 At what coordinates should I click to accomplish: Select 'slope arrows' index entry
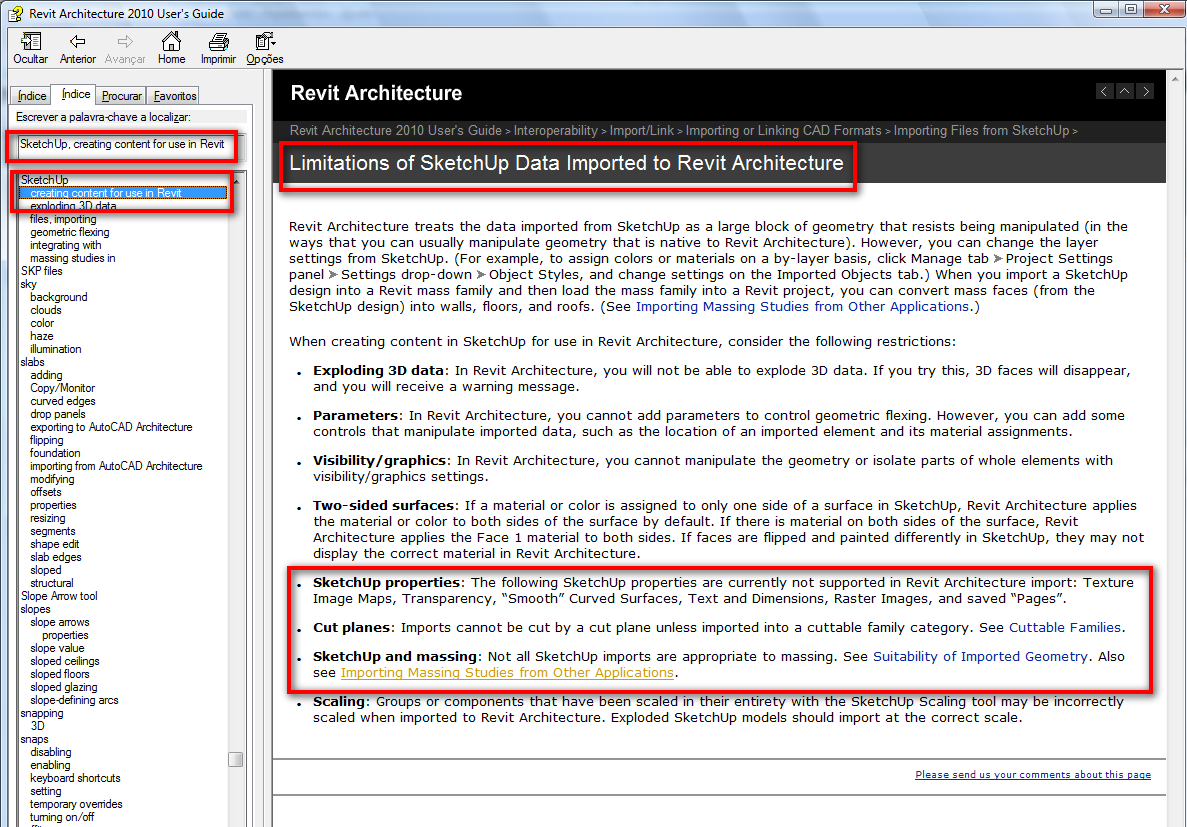click(60, 622)
